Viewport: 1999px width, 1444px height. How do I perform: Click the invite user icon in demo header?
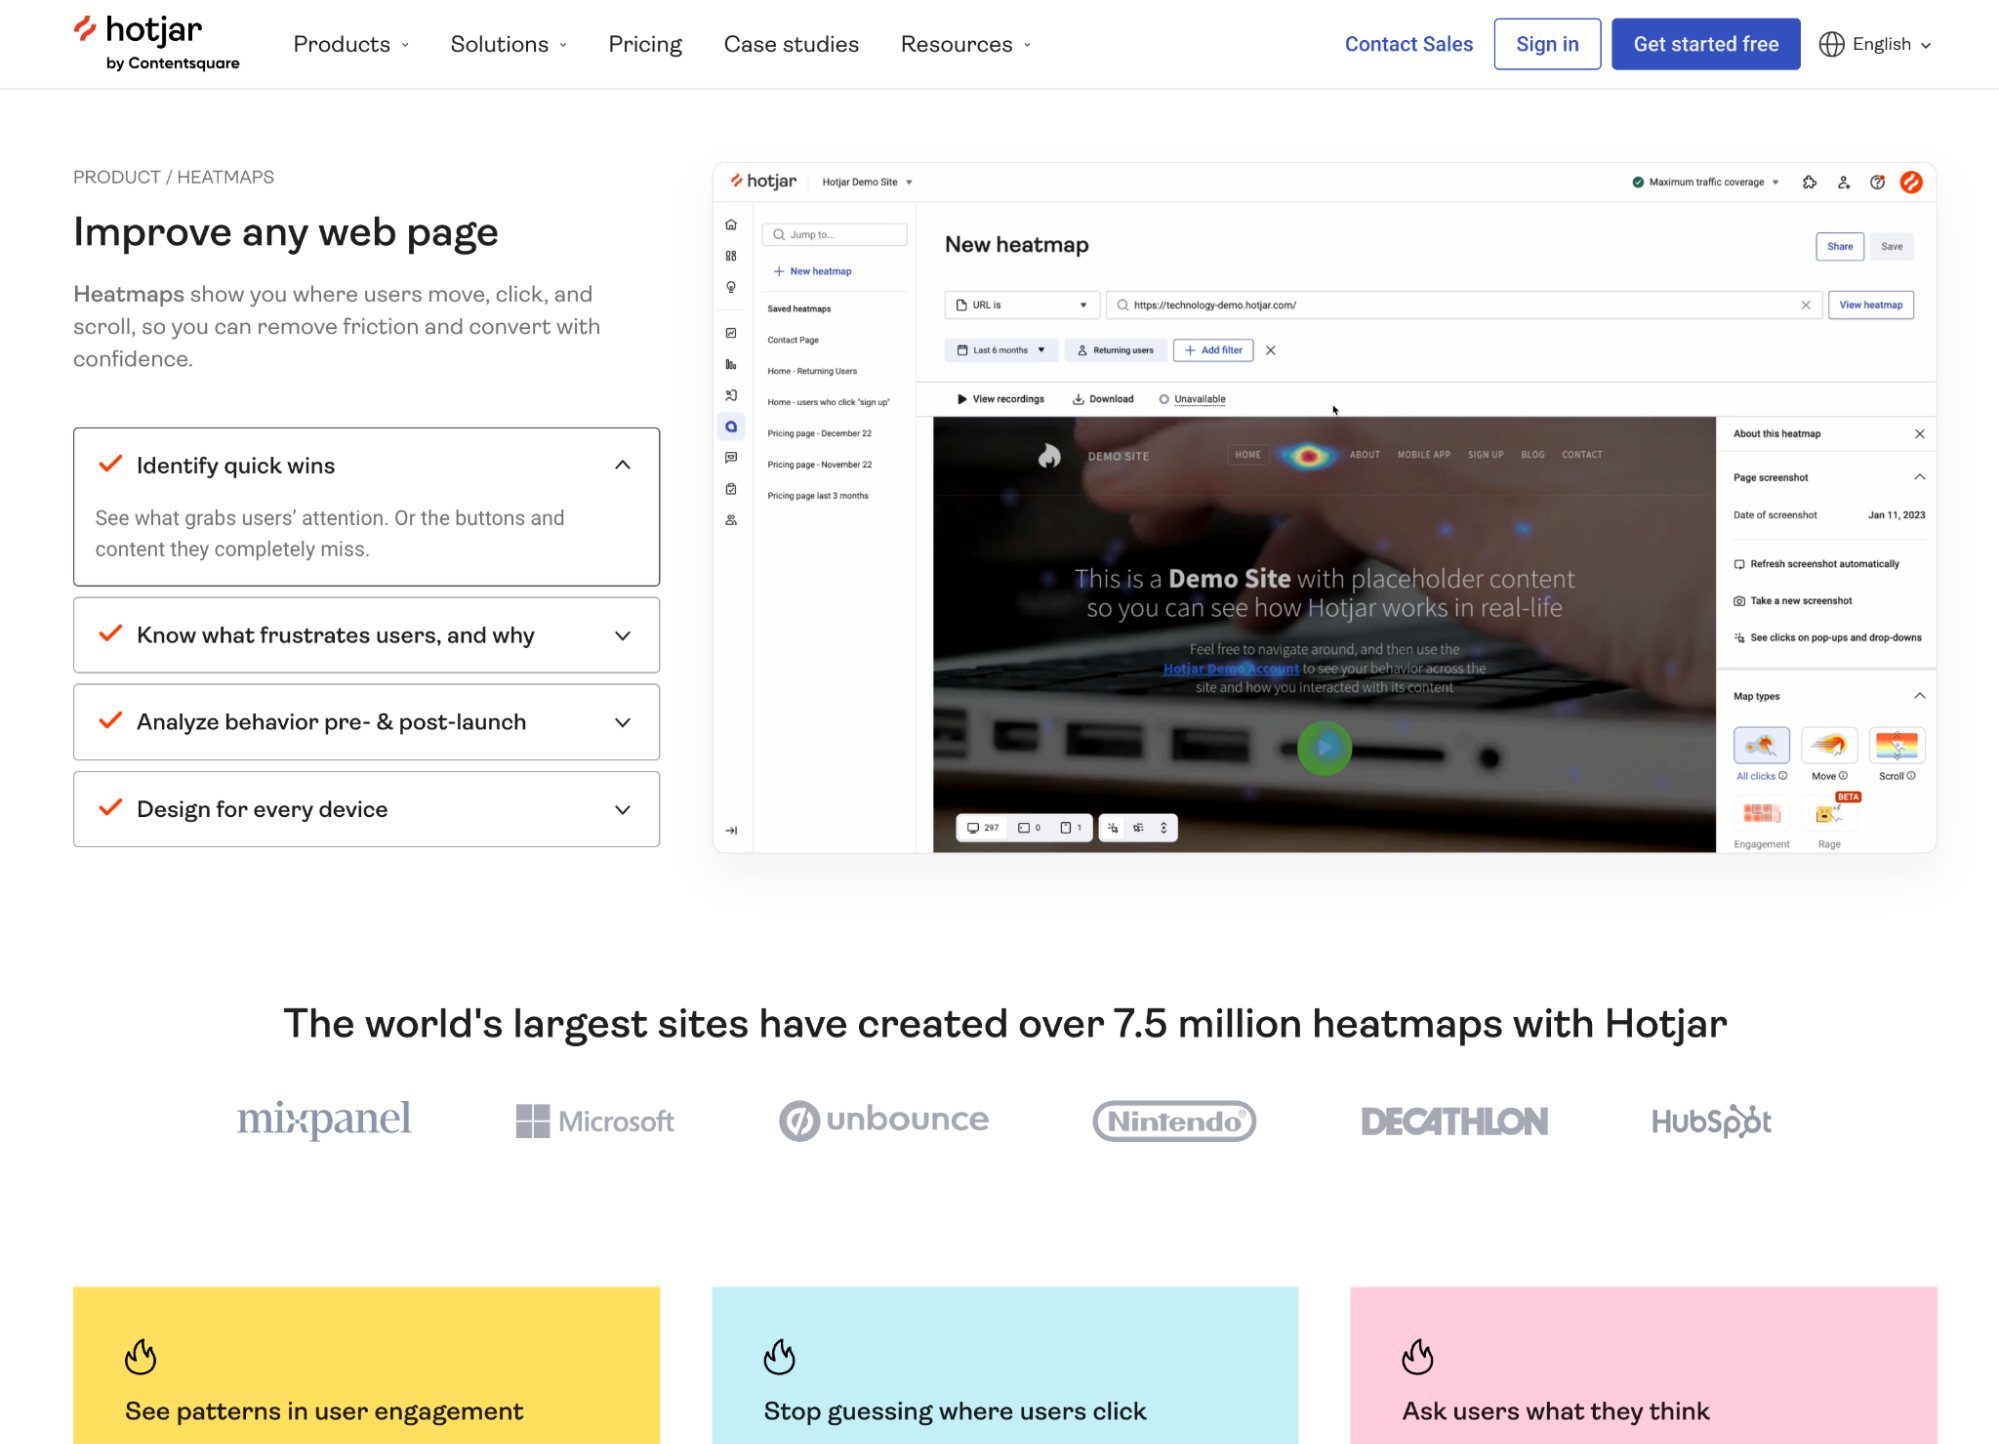tap(1843, 182)
